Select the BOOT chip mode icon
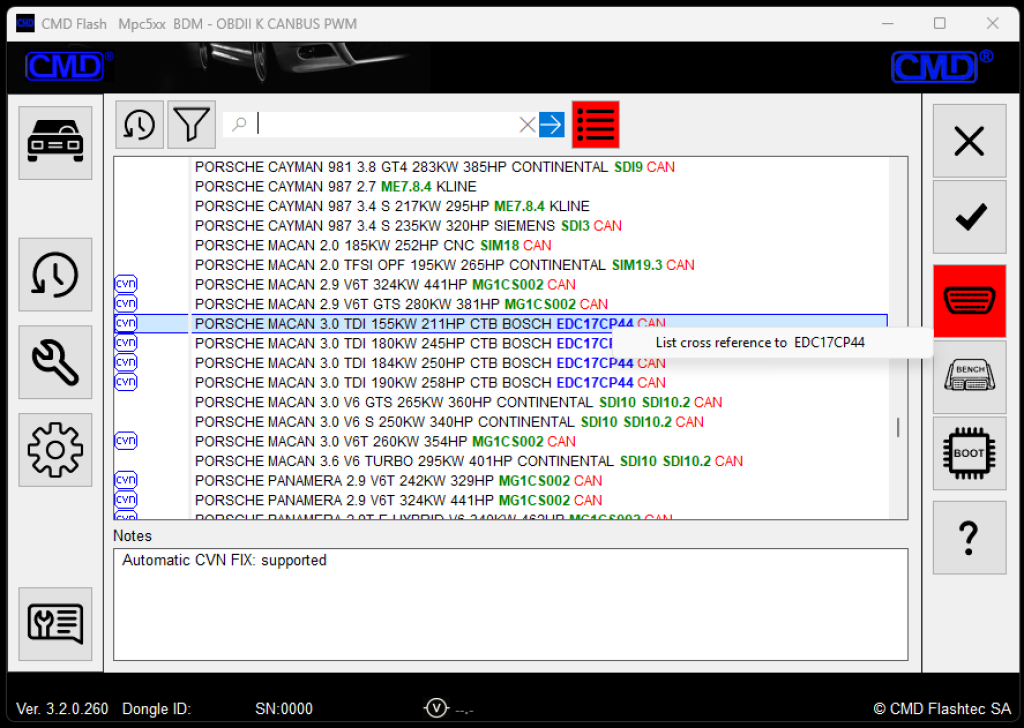This screenshot has width=1024, height=728. 969,453
